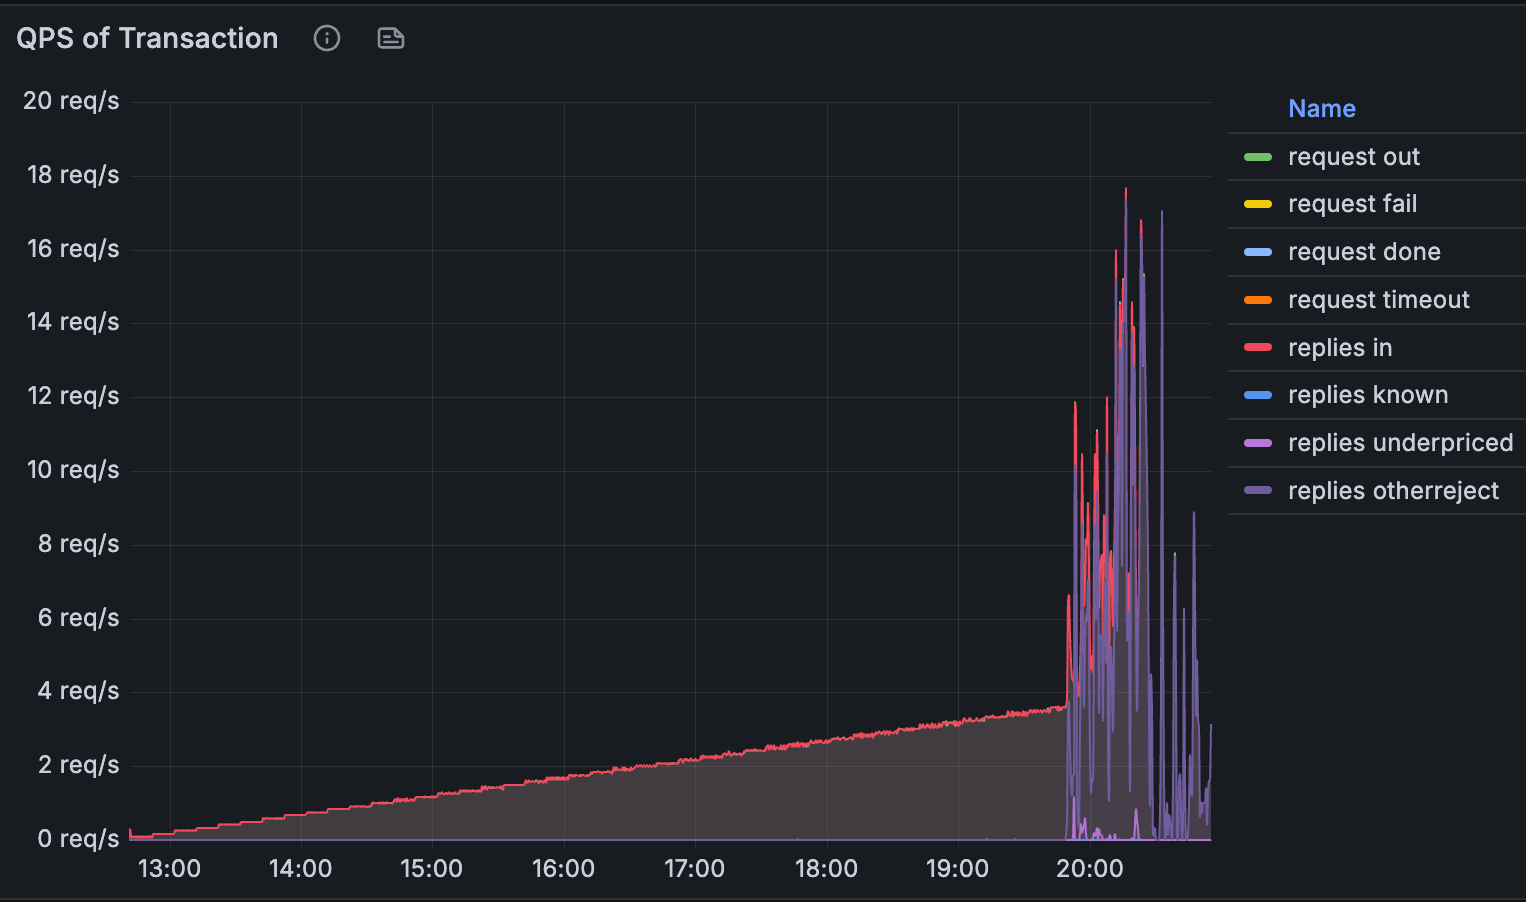Click the purple replies otherreject color swatch
This screenshot has height=902, width=1526.
[1257, 491]
